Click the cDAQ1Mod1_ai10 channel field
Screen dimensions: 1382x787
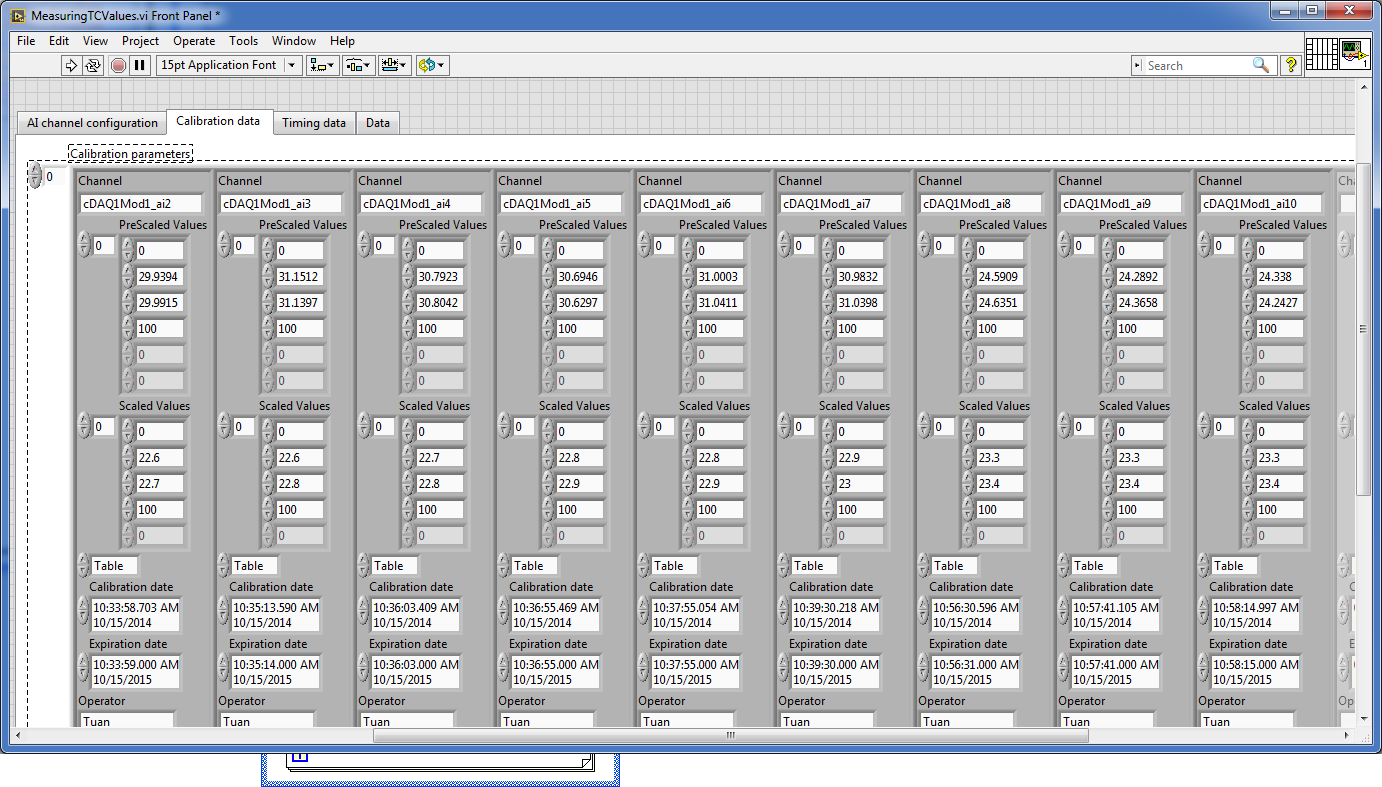point(1261,203)
